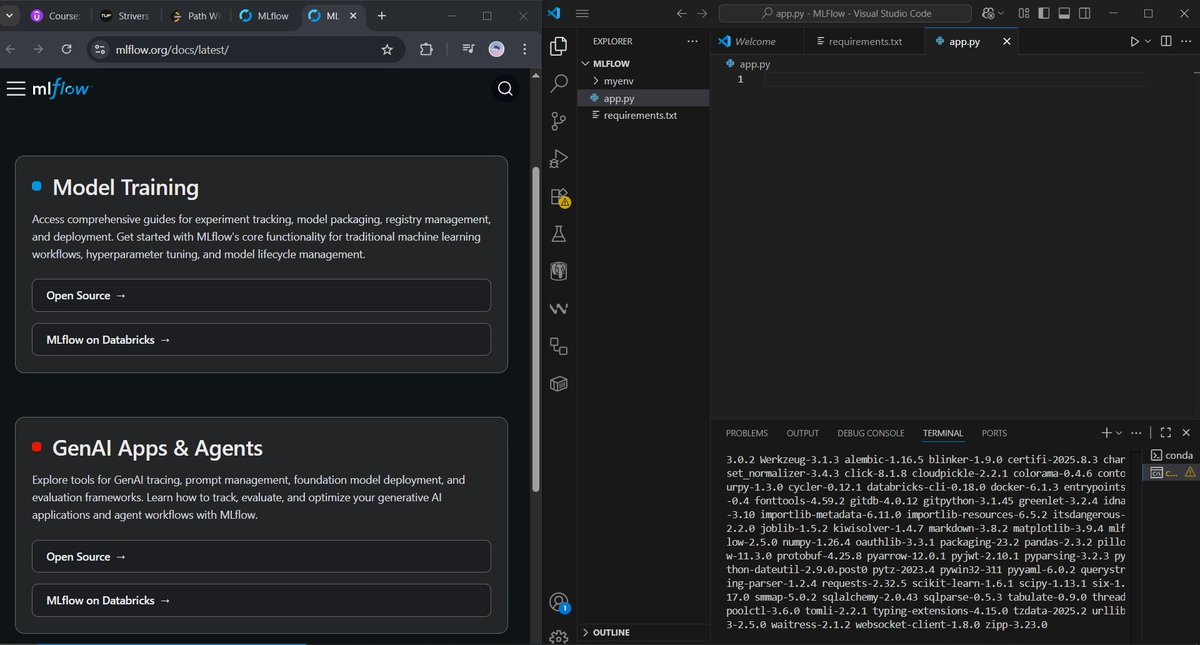This screenshot has height=645, width=1200.
Task: Bookmark this page with the star icon
Action: (x=387, y=49)
